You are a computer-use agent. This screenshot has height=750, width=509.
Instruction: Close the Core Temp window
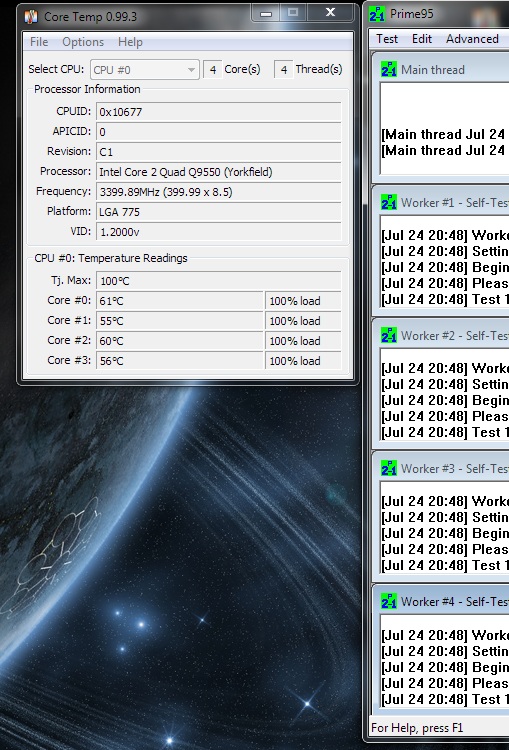tap(330, 13)
